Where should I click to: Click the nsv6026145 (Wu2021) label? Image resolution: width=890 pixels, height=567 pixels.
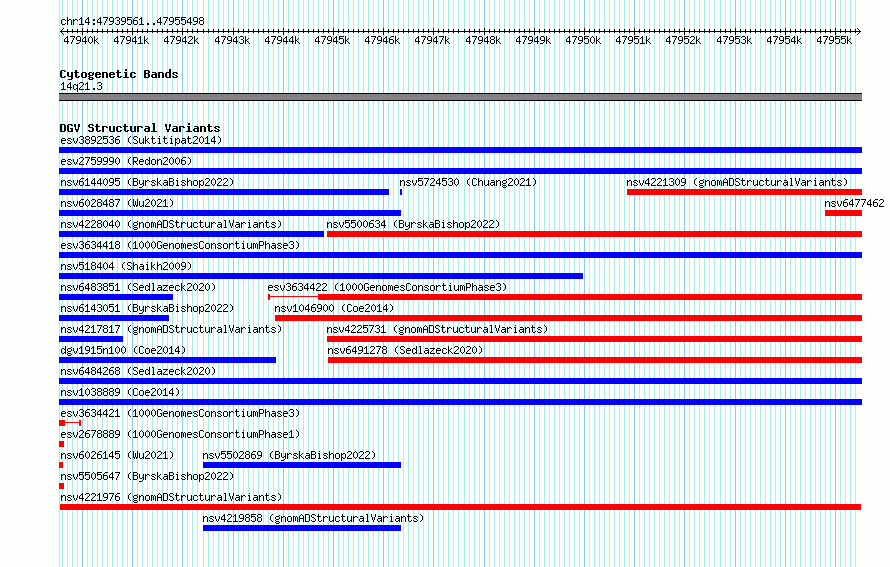coord(117,455)
